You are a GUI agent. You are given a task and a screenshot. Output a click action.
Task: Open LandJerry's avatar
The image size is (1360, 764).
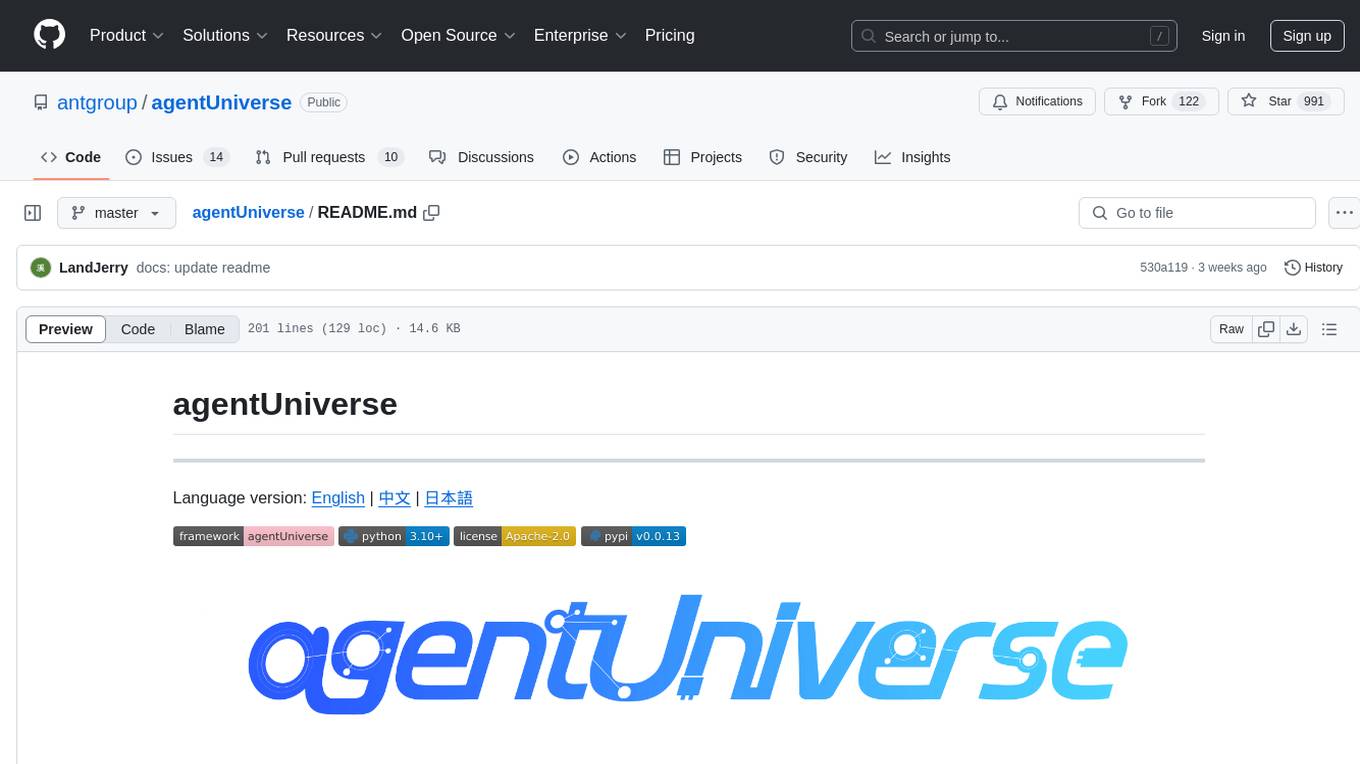(41, 268)
